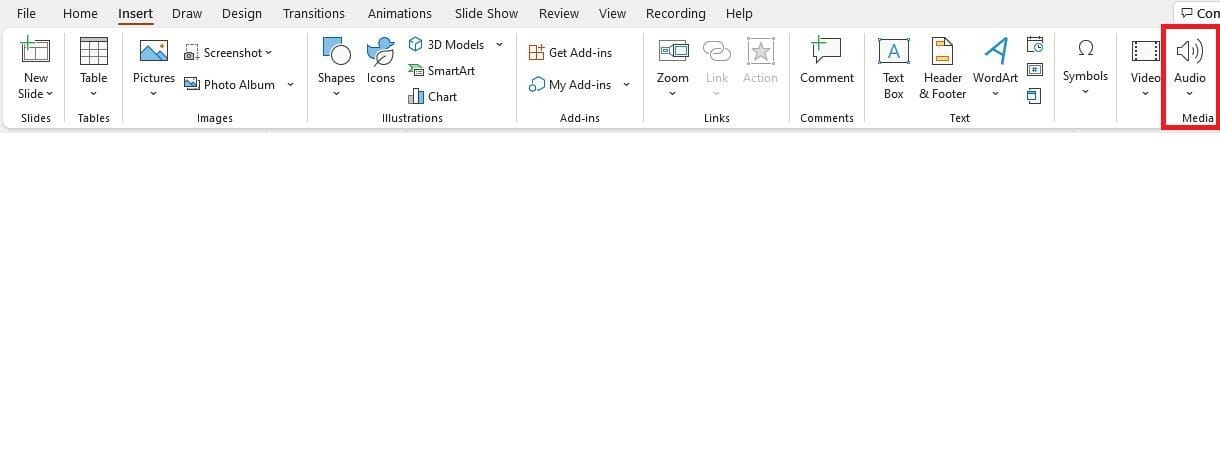Image resolution: width=1220 pixels, height=460 pixels.
Task: Insert a Text Box
Action: [x=893, y=69]
